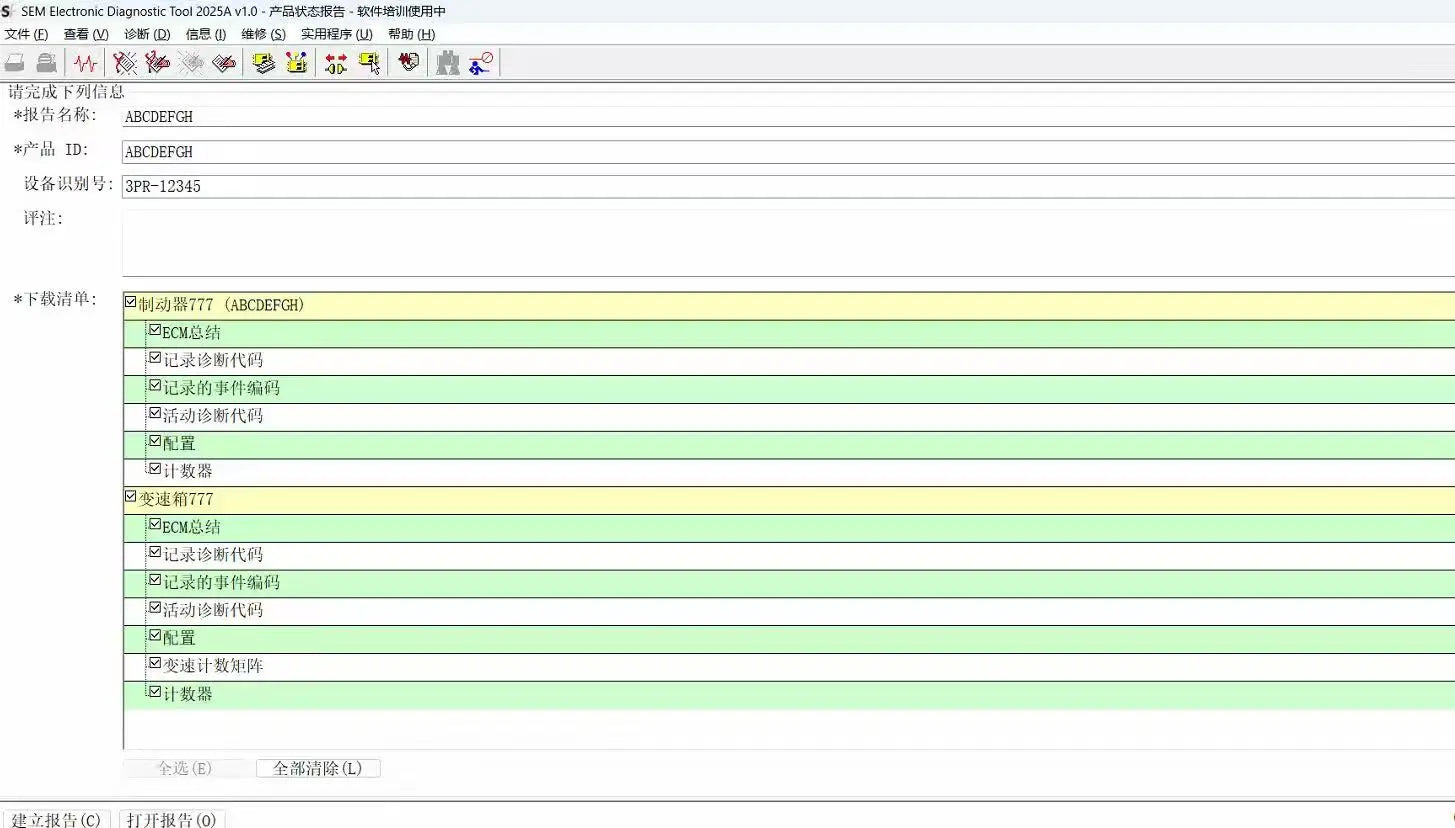
Task: Open the Status Tool waveform icon
Action: click(x=86, y=63)
